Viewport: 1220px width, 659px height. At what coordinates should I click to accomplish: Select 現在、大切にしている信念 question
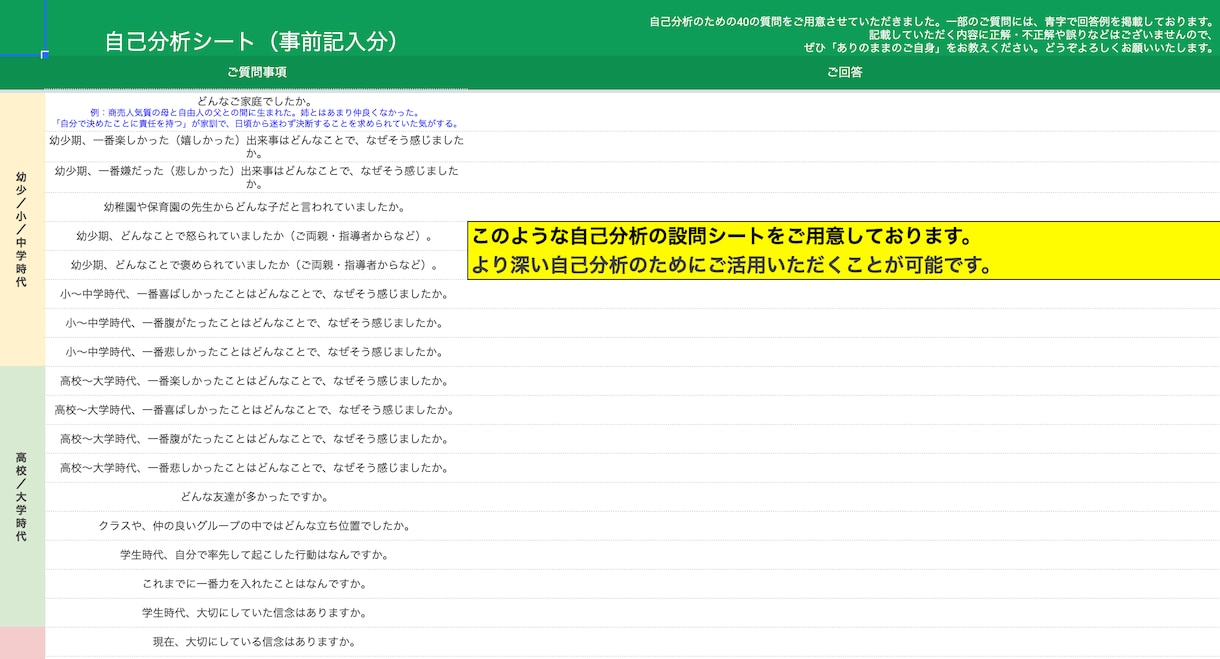point(256,642)
